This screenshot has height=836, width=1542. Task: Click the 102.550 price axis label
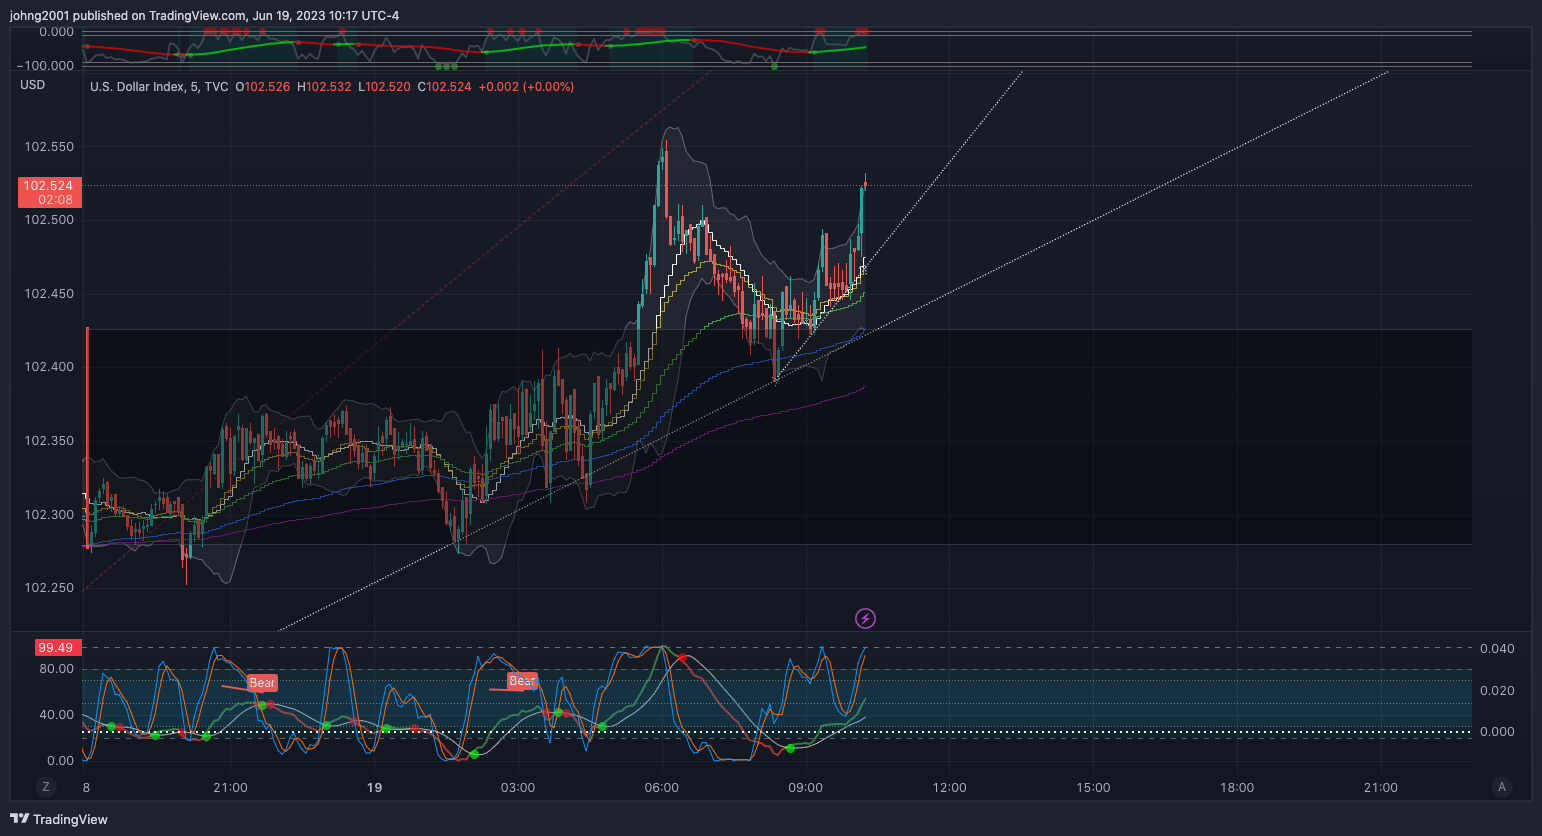(x=49, y=147)
